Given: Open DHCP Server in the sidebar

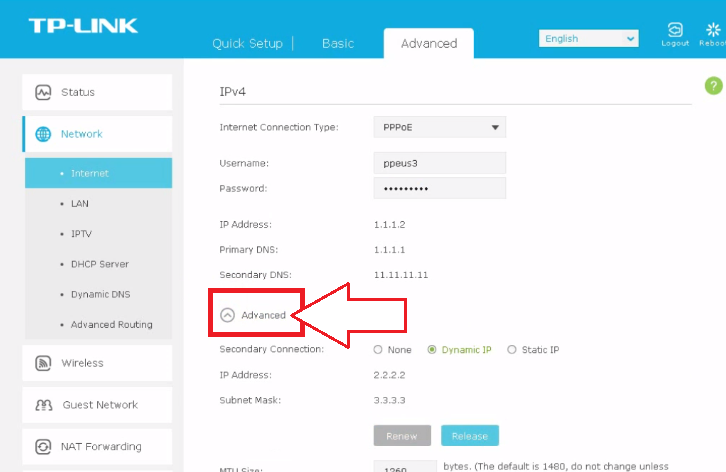Looking at the screenshot, I should (99, 264).
